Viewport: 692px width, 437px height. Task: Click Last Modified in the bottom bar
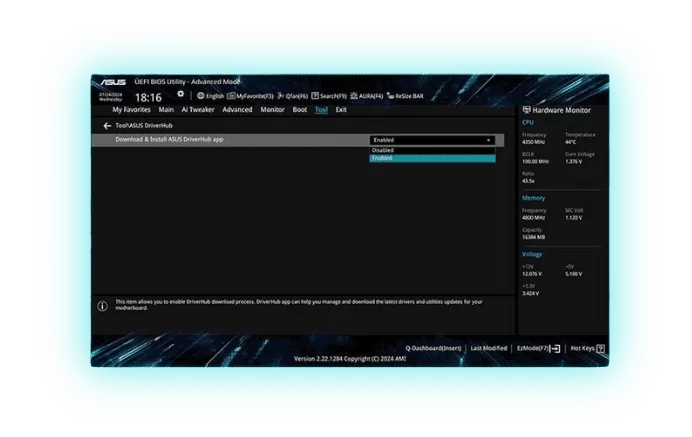click(x=489, y=348)
